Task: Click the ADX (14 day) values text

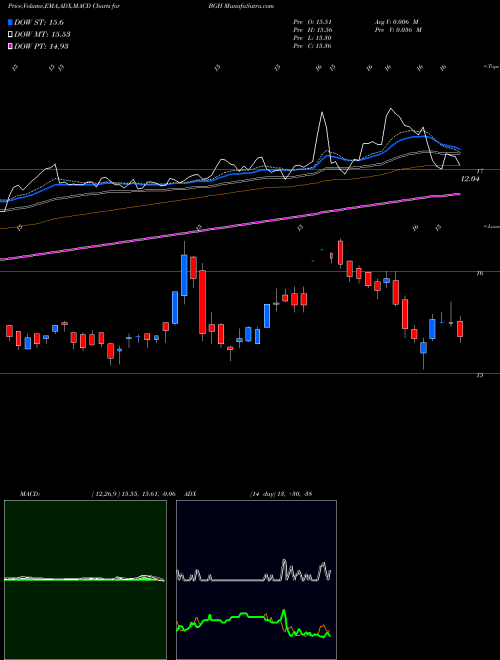Action: pyautogui.click(x=280, y=494)
